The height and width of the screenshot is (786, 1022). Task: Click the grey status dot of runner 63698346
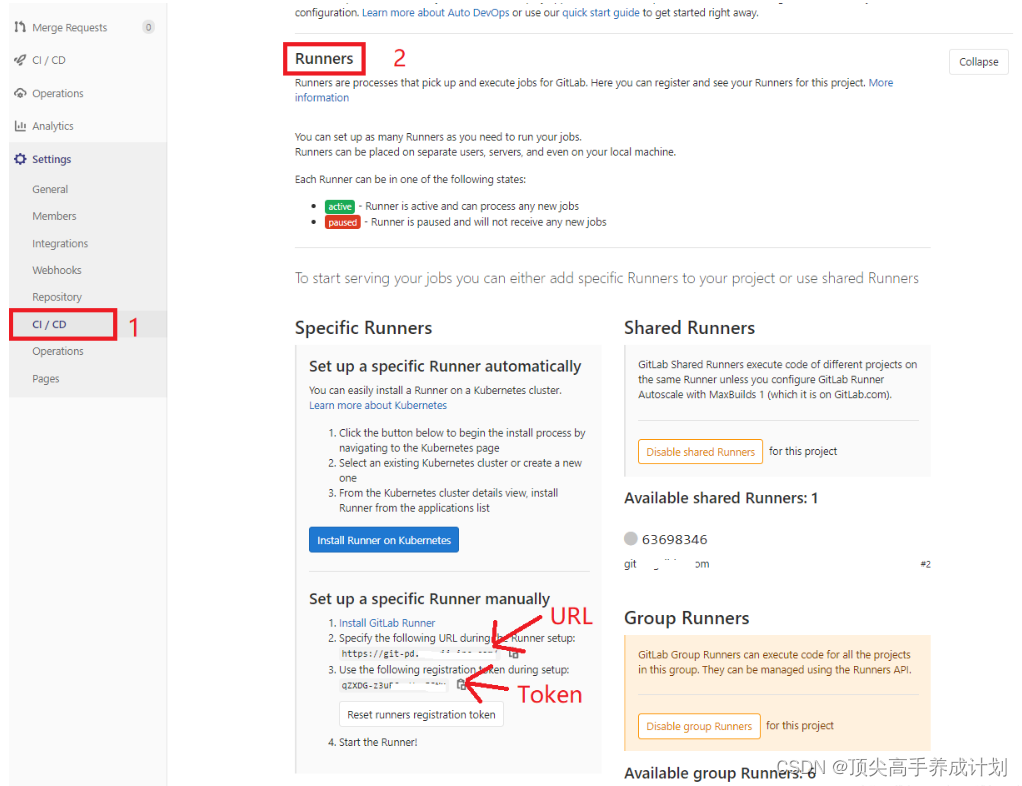630,538
